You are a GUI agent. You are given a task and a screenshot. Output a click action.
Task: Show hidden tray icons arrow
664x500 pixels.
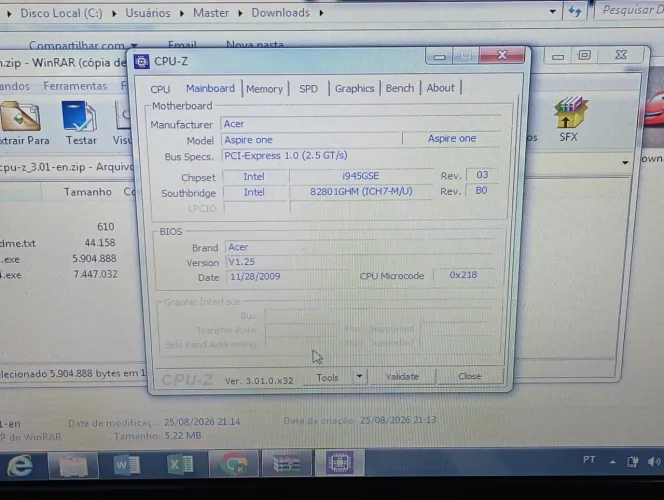coord(612,462)
